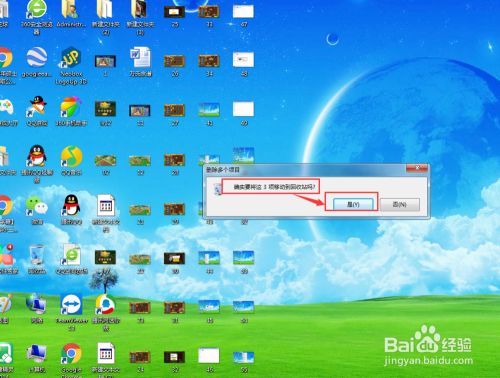Select image thumbnail labeled 47
The width and height of the screenshot is (500, 378).
point(243,14)
